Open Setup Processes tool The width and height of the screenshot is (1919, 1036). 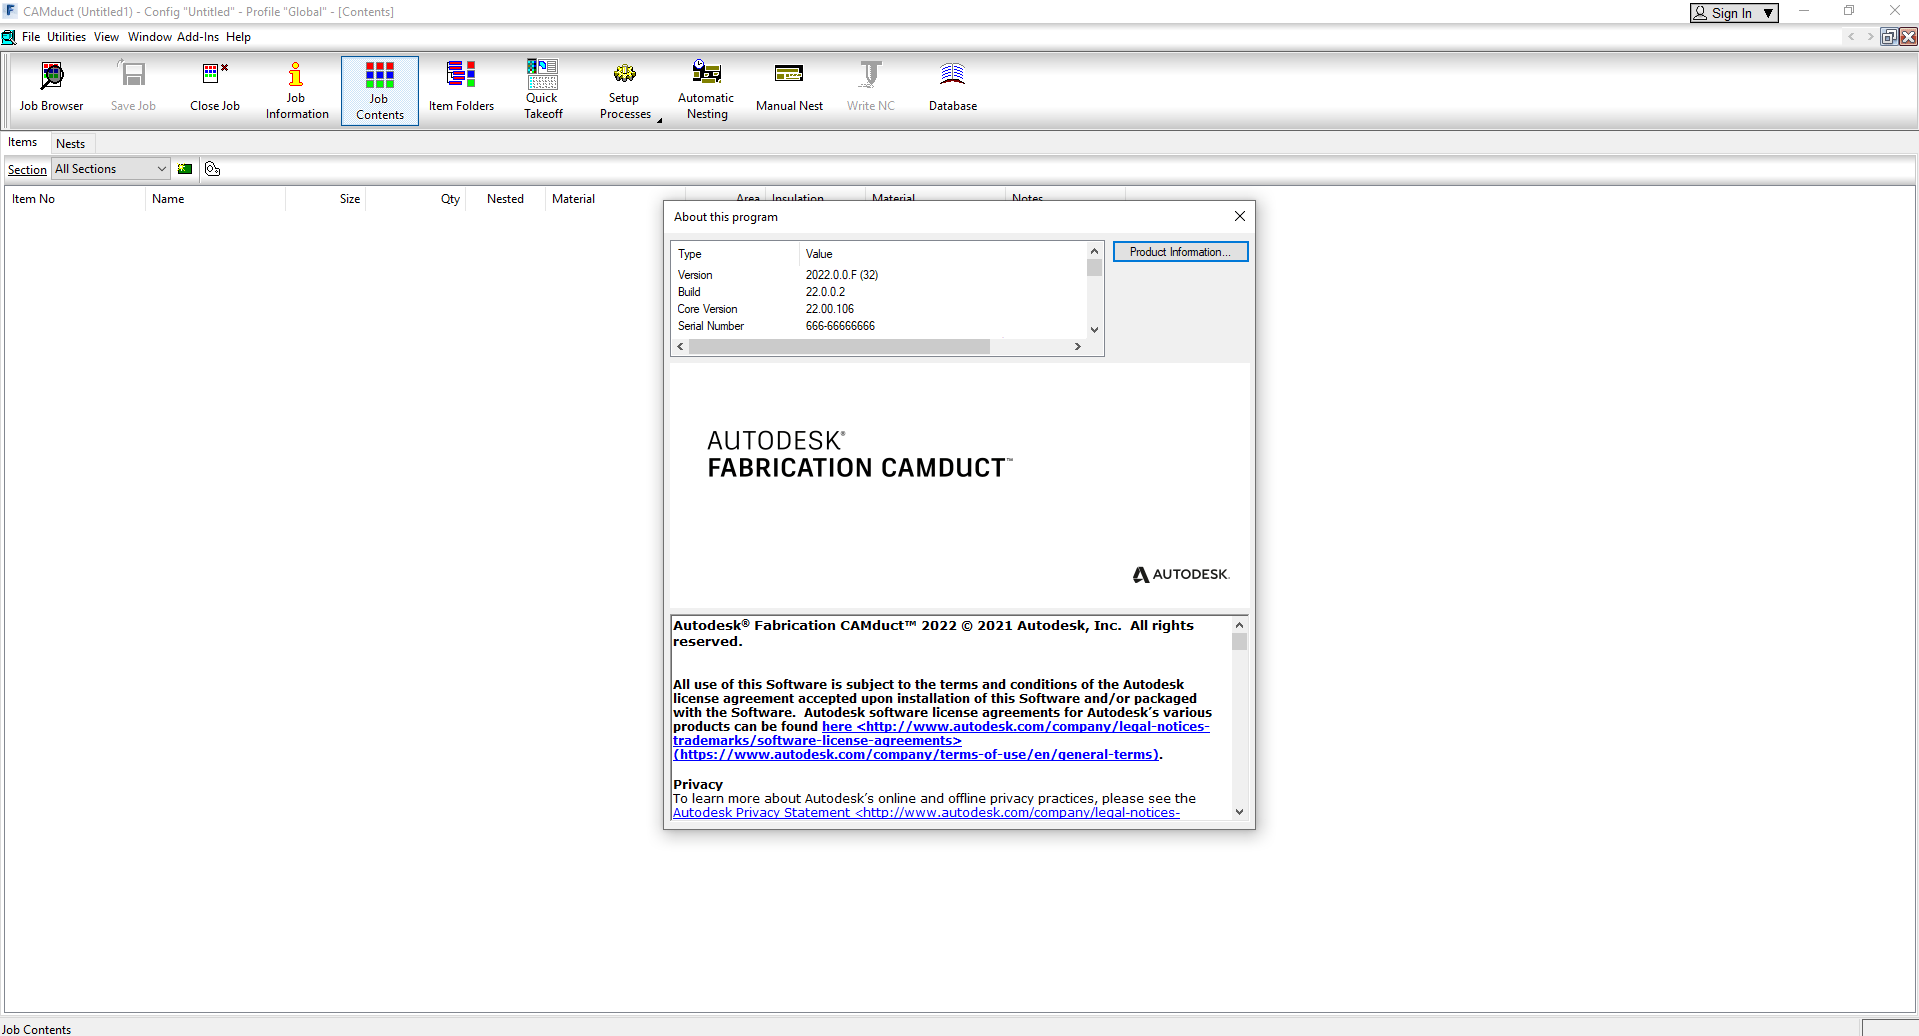point(625,90)
